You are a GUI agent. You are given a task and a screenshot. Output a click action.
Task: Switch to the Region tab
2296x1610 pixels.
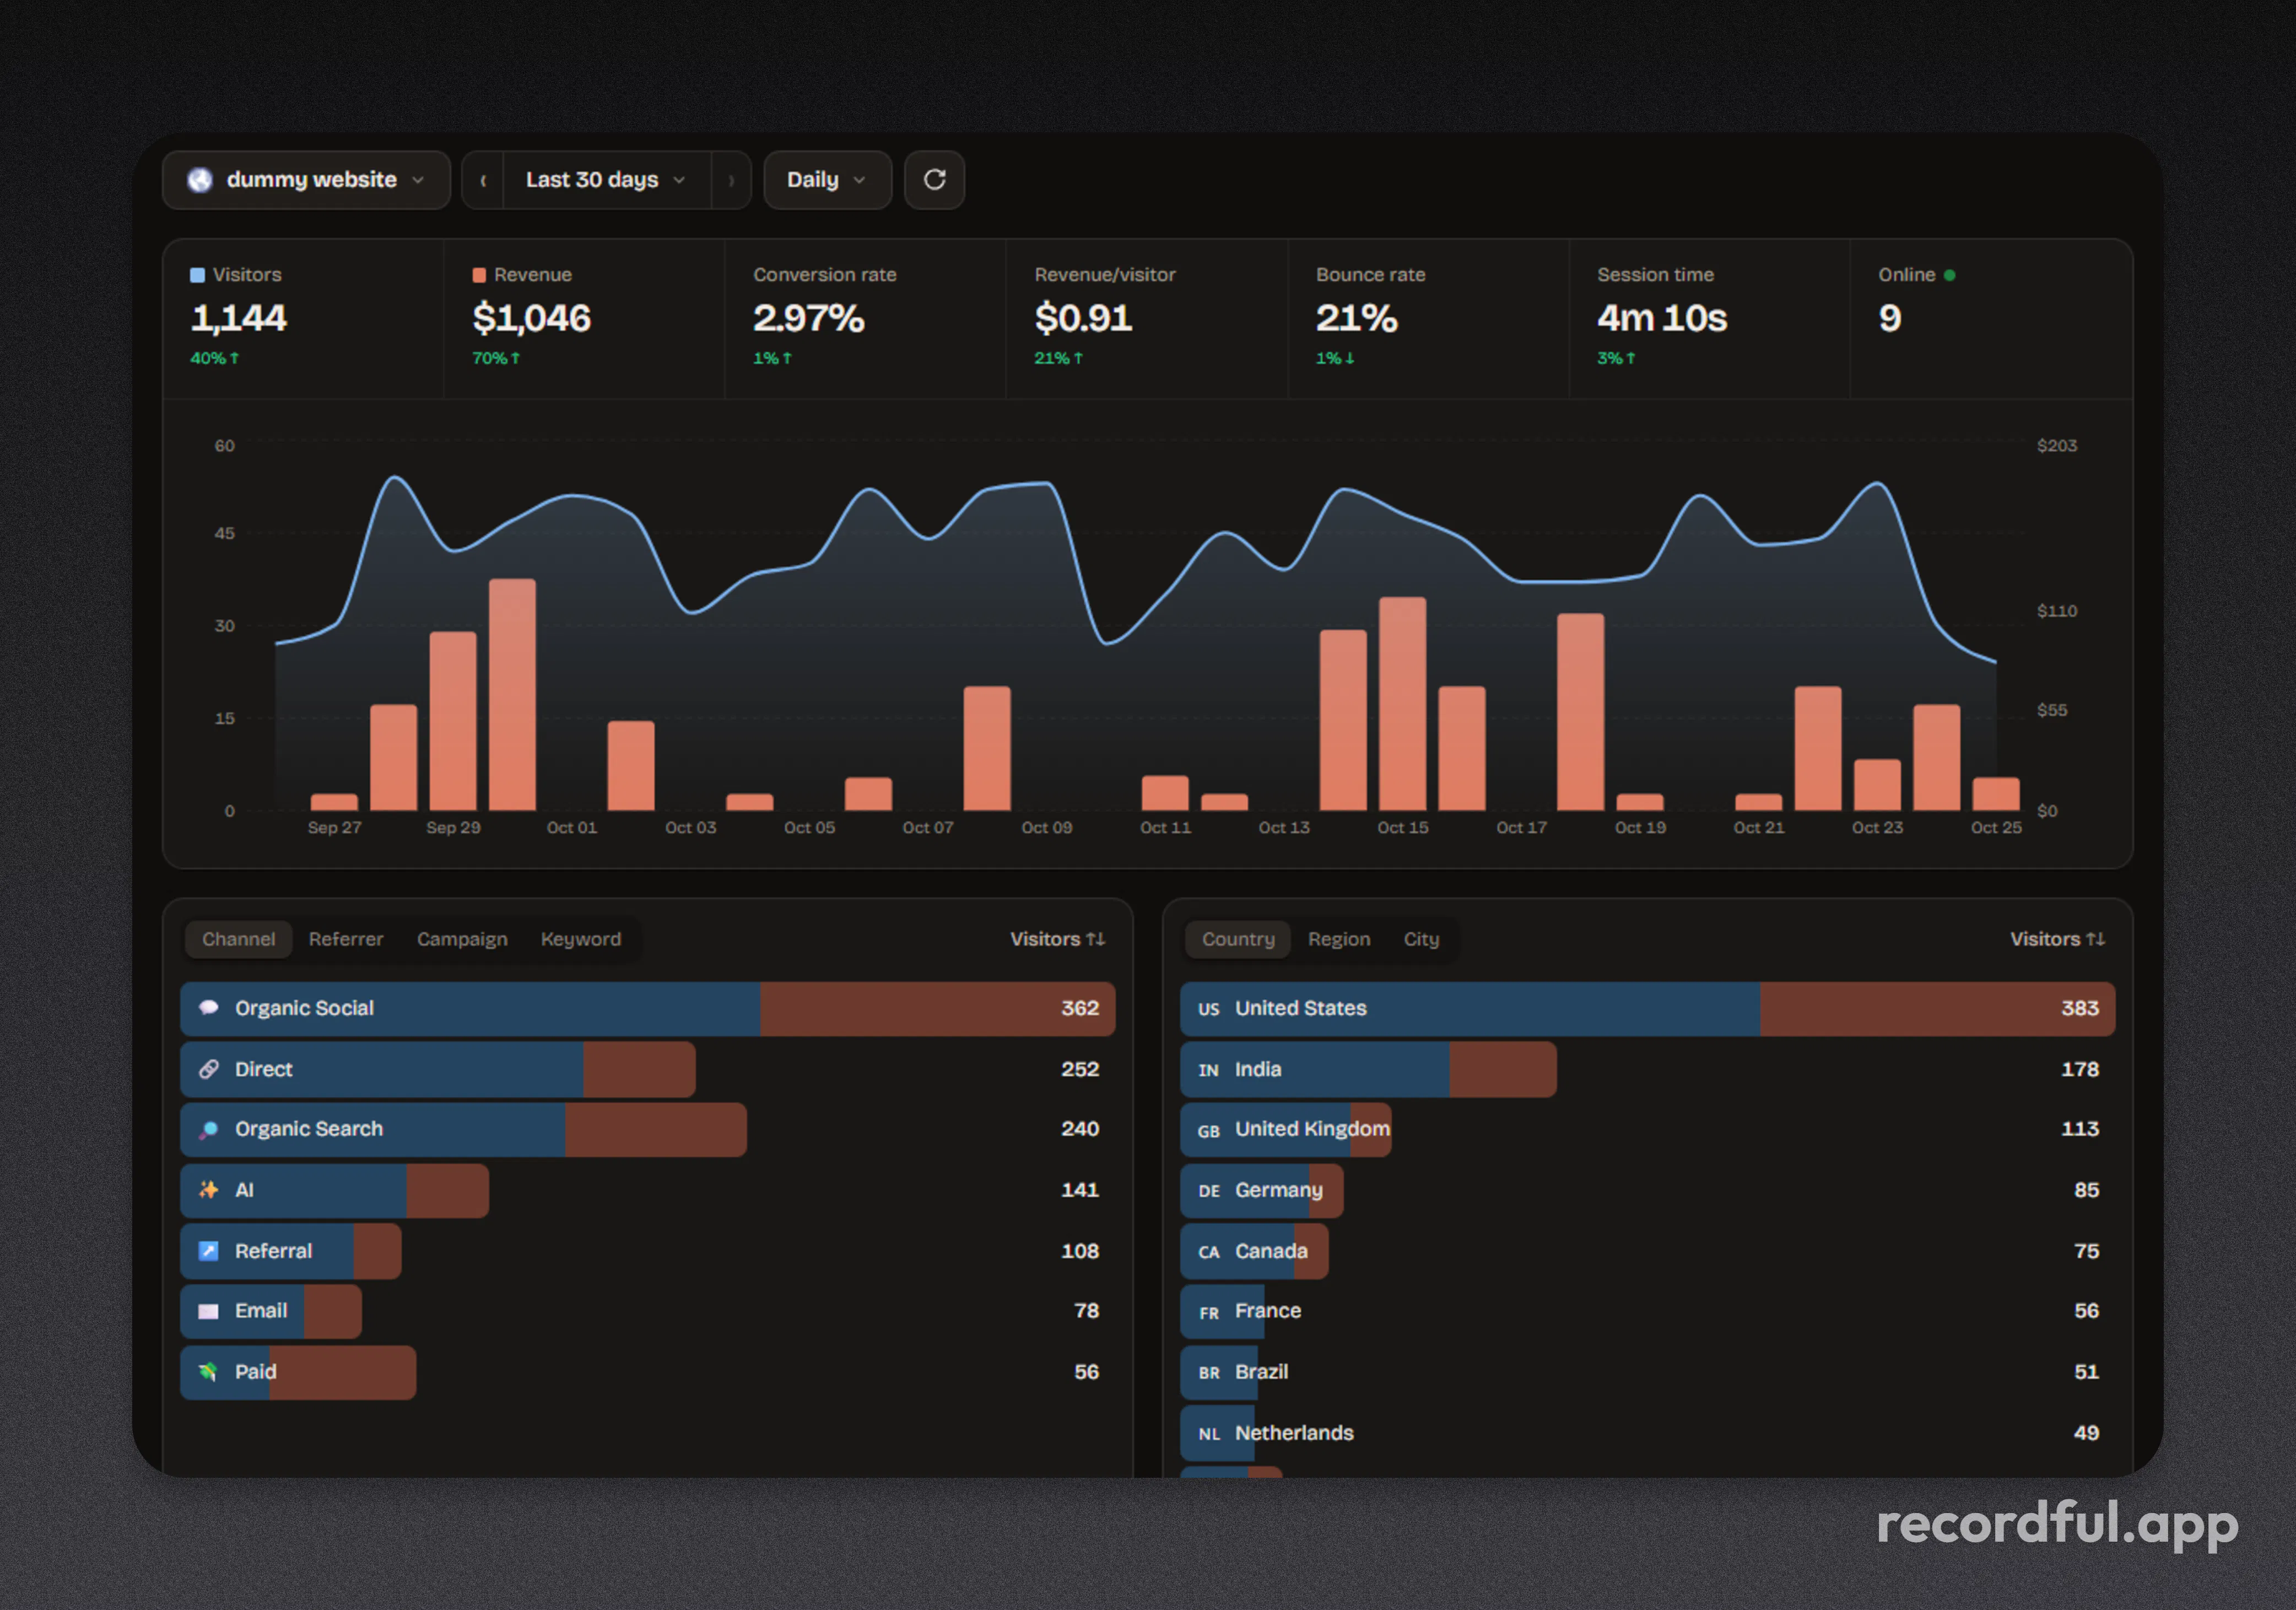tap(1339, 939)
